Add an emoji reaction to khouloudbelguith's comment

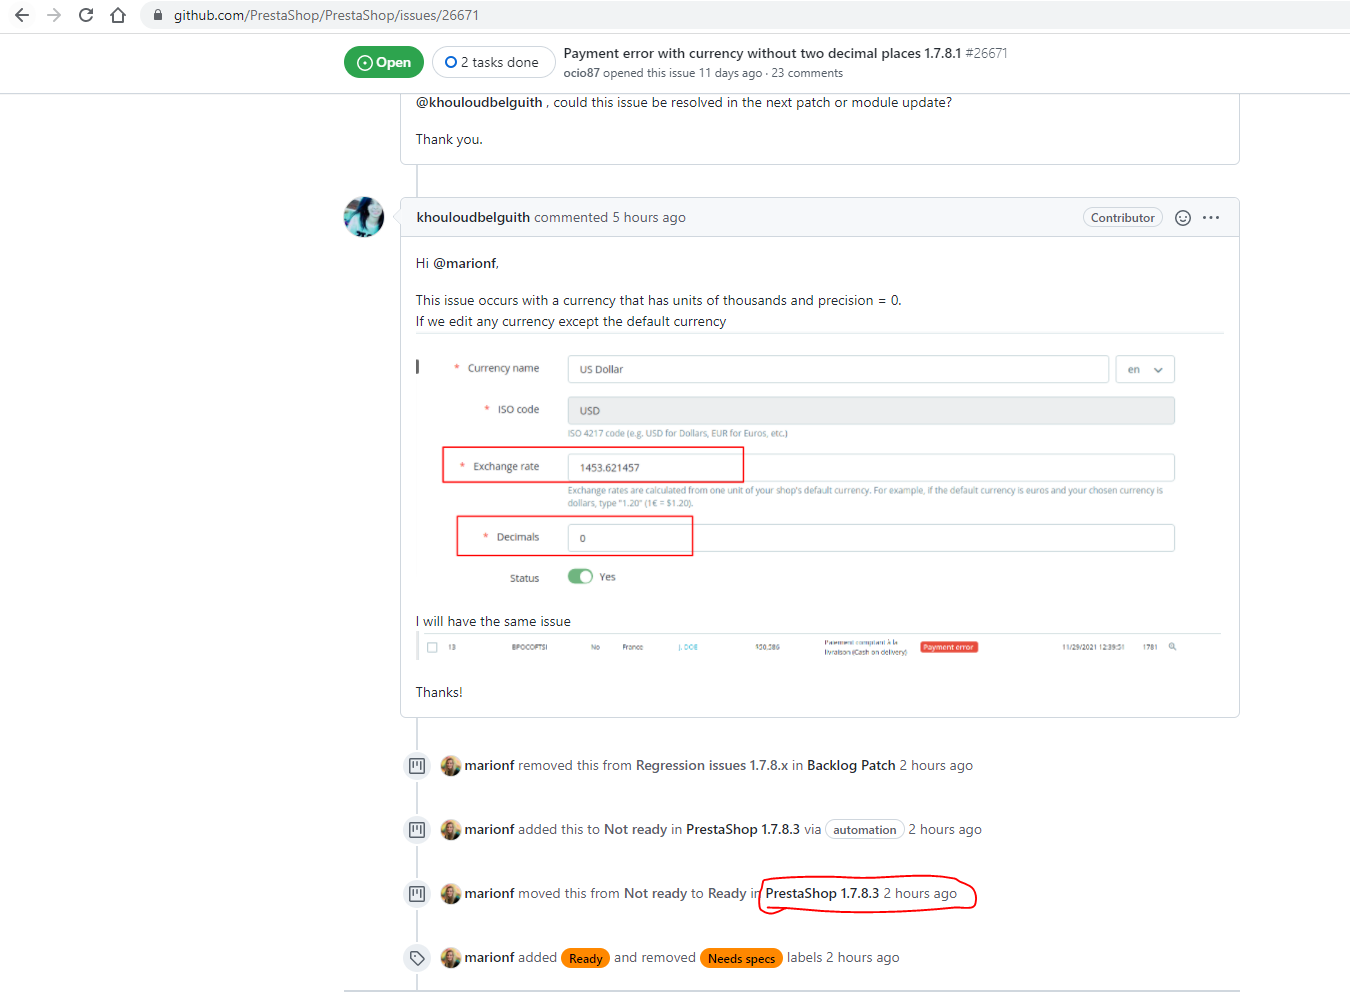tap(1183, 217)
